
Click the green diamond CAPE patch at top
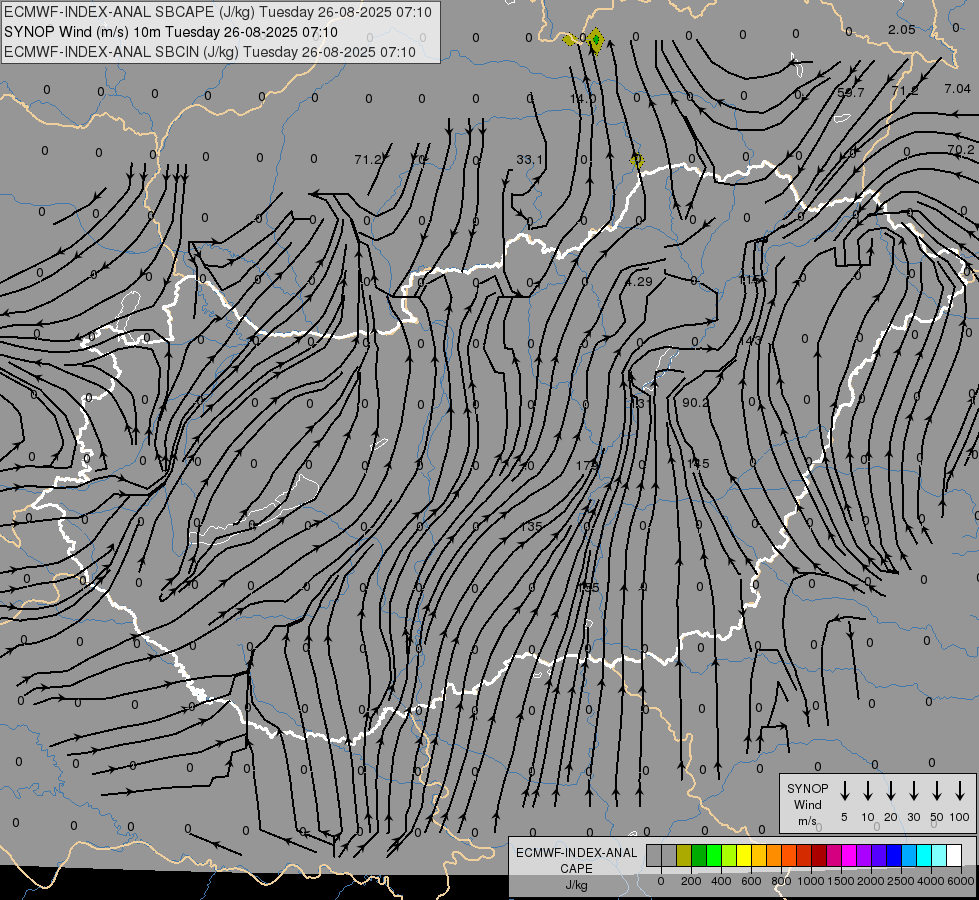[596, 41]
